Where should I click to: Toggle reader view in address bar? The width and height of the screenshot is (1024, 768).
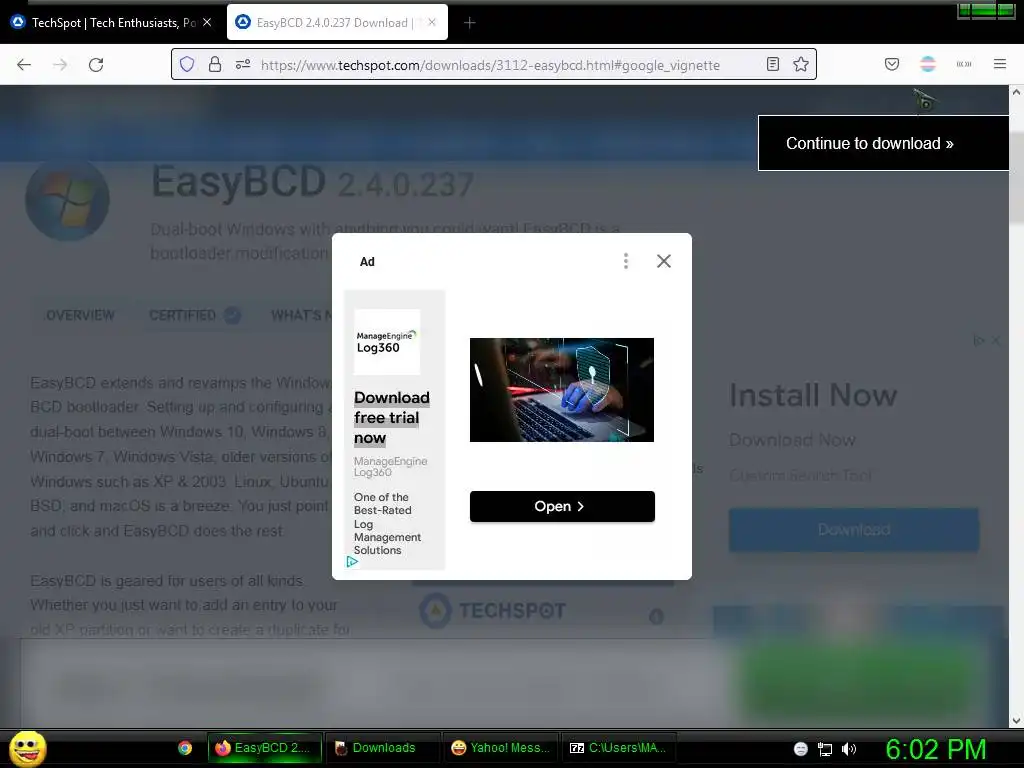pos(773,64)
